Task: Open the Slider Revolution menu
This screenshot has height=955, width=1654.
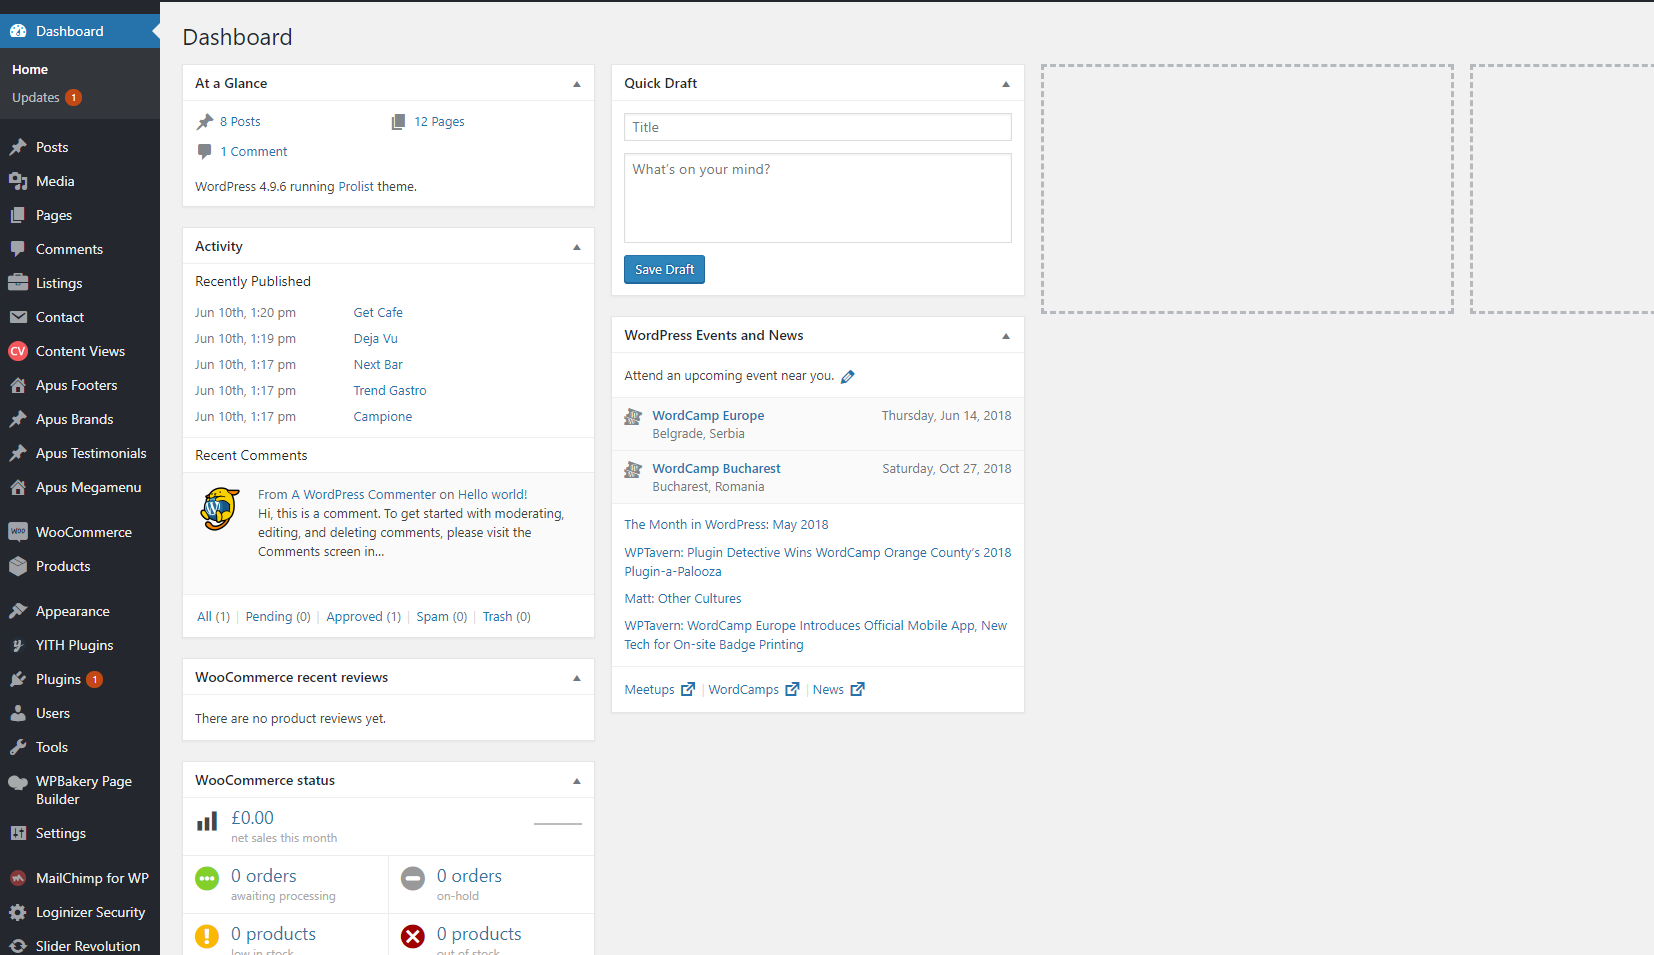Action: [88, 946]
